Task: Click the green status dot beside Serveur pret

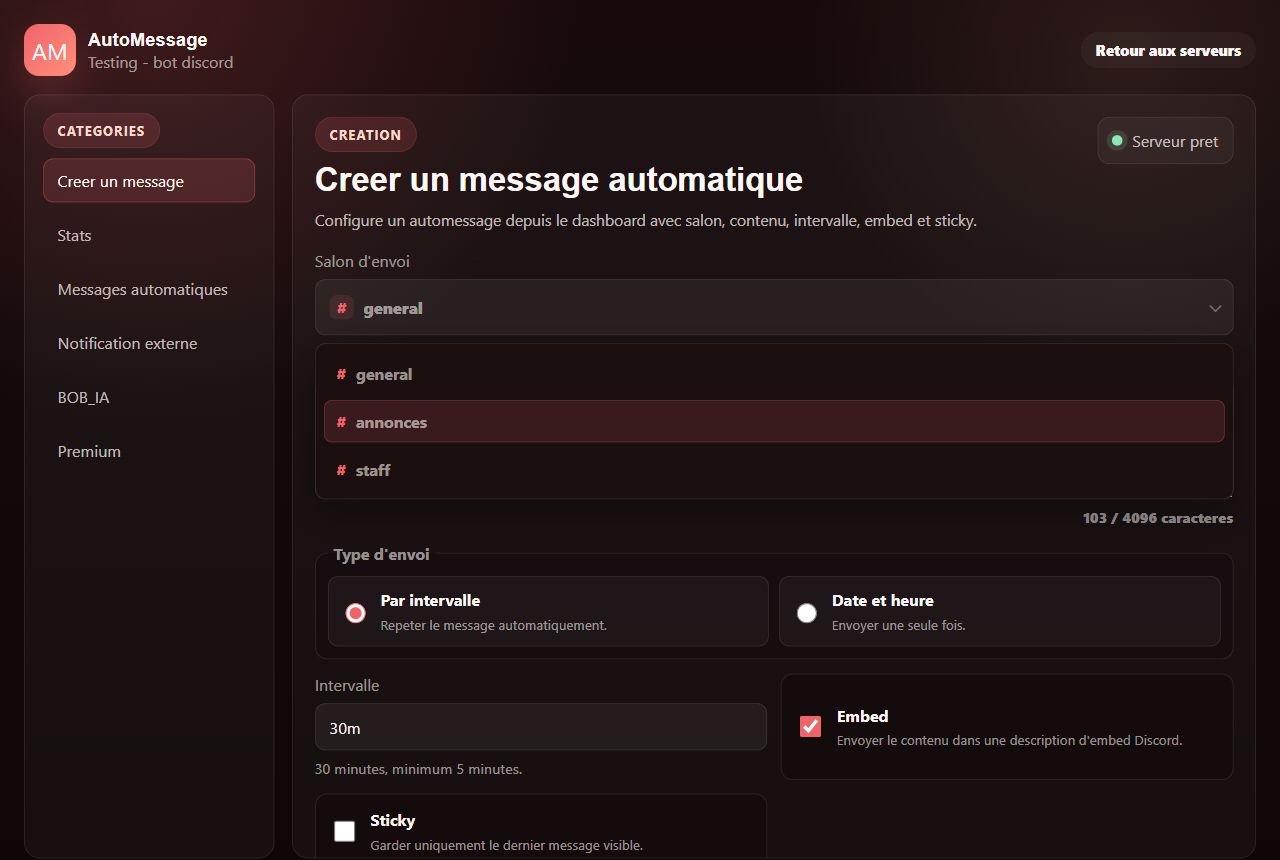Action: click(x=1117, y=141)
